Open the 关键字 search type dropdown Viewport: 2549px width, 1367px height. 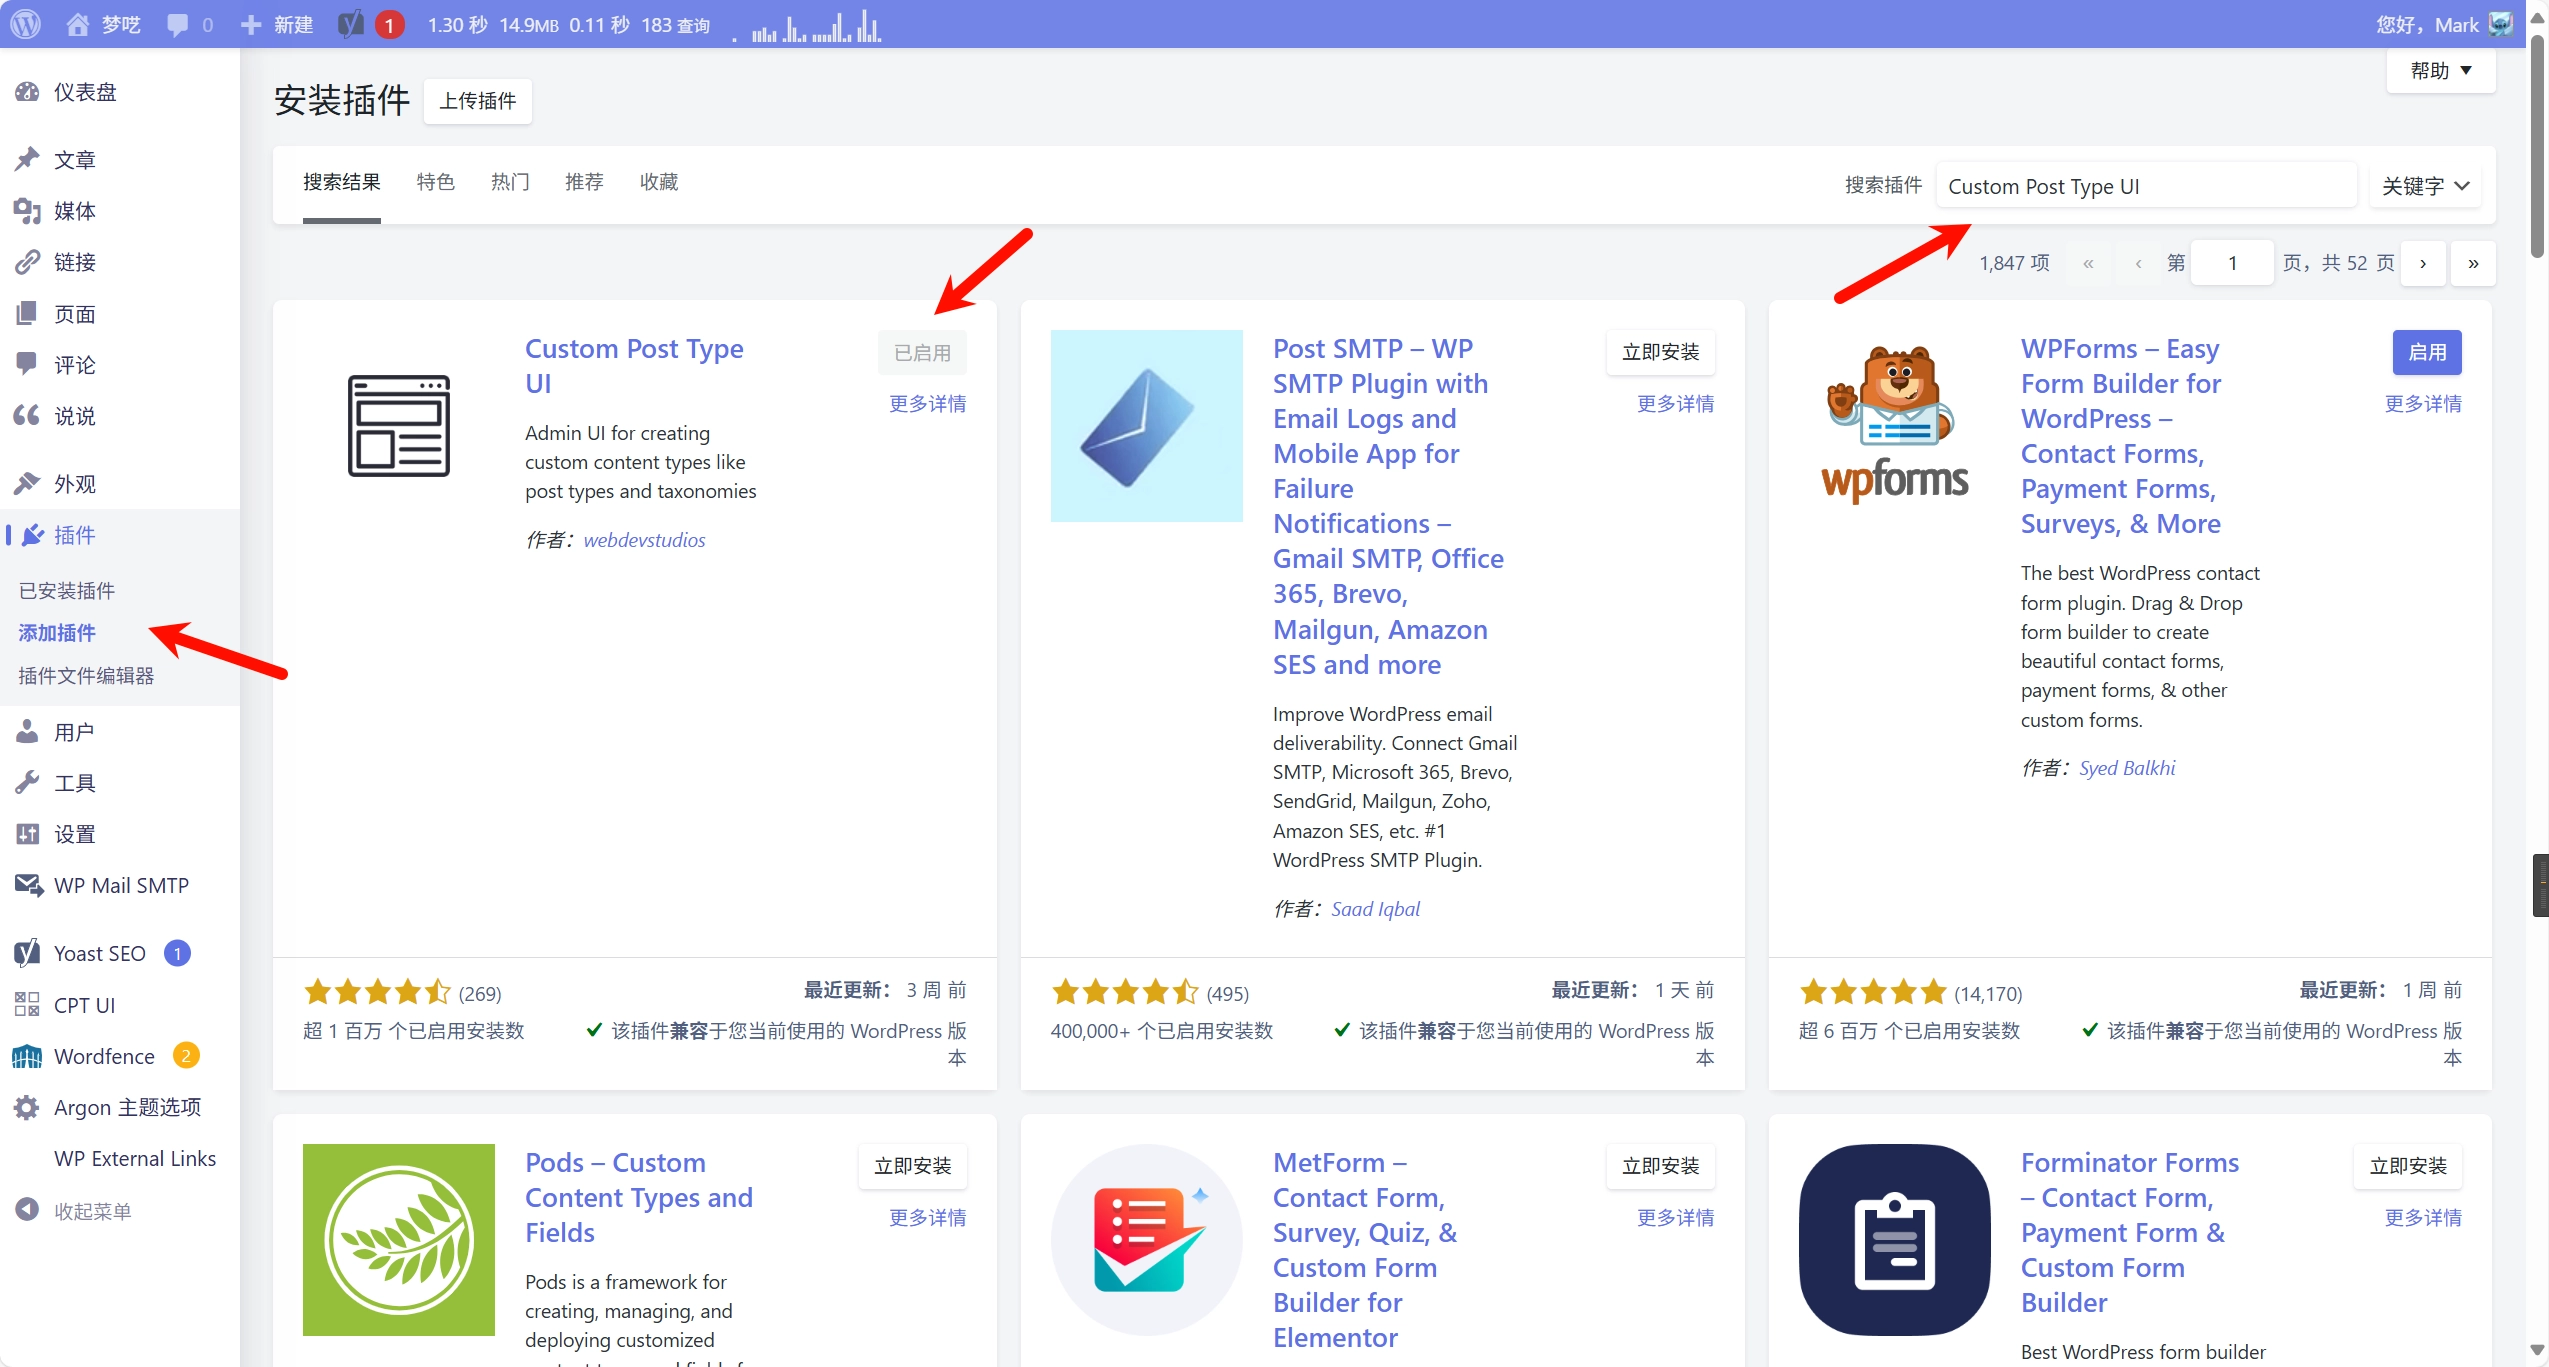tap(2425, 186)
